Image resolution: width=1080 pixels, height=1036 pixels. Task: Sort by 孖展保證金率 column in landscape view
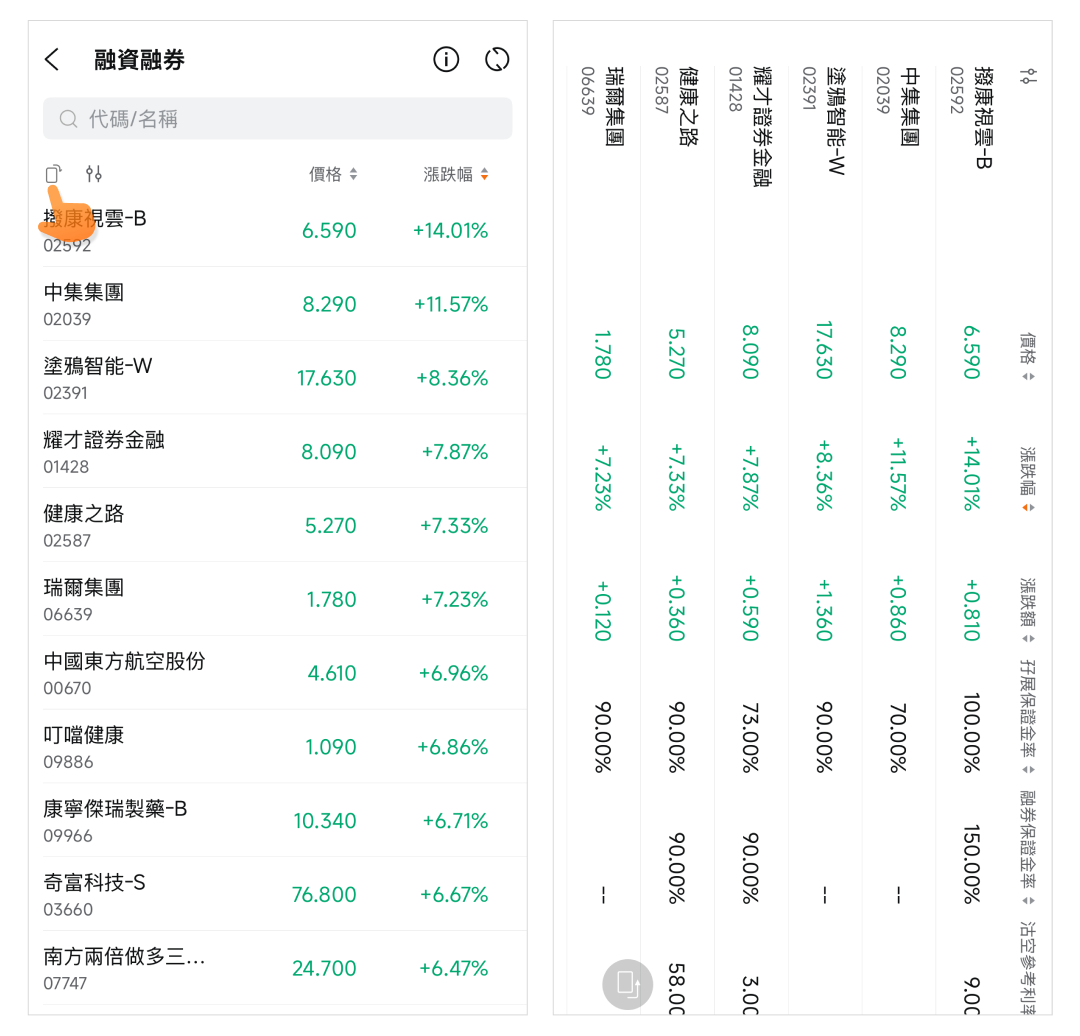(1028, 717)
